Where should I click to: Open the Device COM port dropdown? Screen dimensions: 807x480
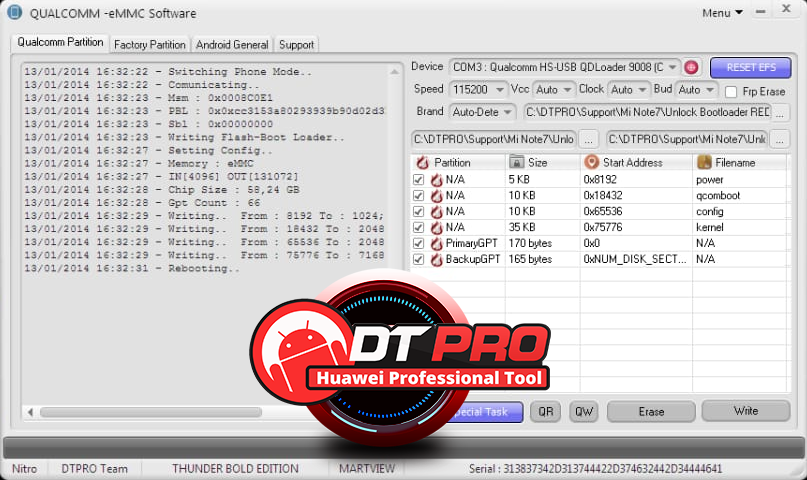click(672, 67)
